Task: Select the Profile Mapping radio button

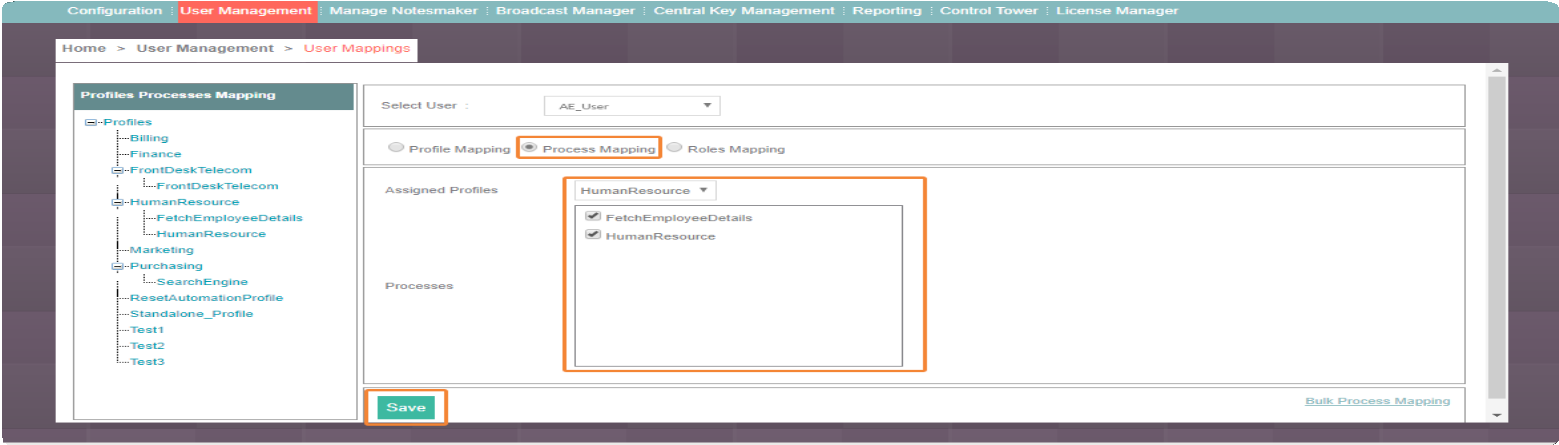Action: click(x=396, y=147)
